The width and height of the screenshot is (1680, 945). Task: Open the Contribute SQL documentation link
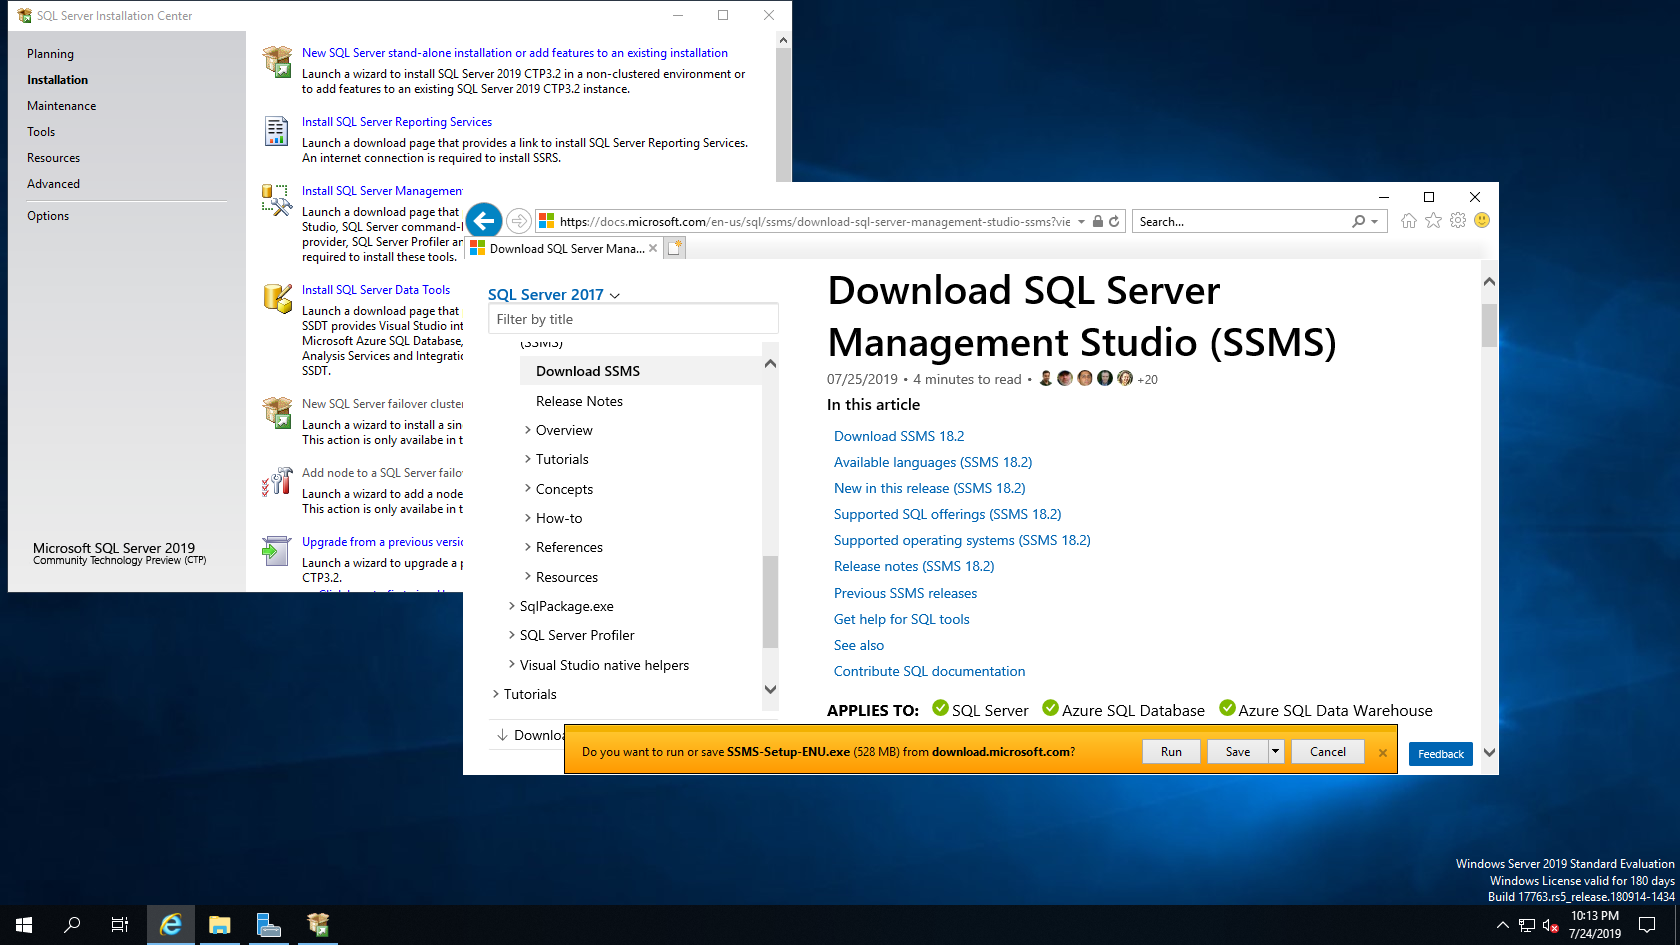(x=929, y=671)
